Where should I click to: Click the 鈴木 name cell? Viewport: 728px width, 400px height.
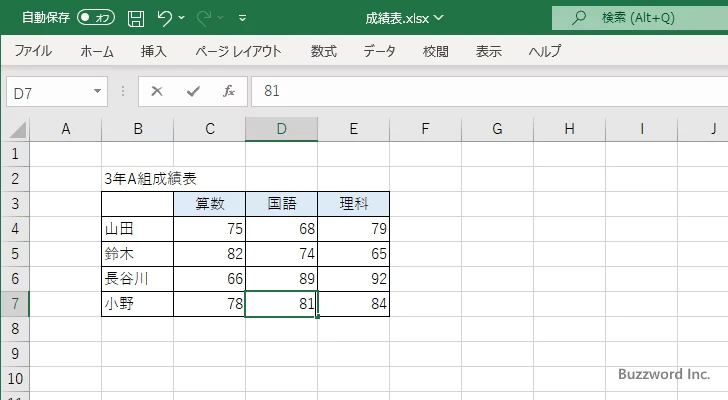(x=137, y=254)
